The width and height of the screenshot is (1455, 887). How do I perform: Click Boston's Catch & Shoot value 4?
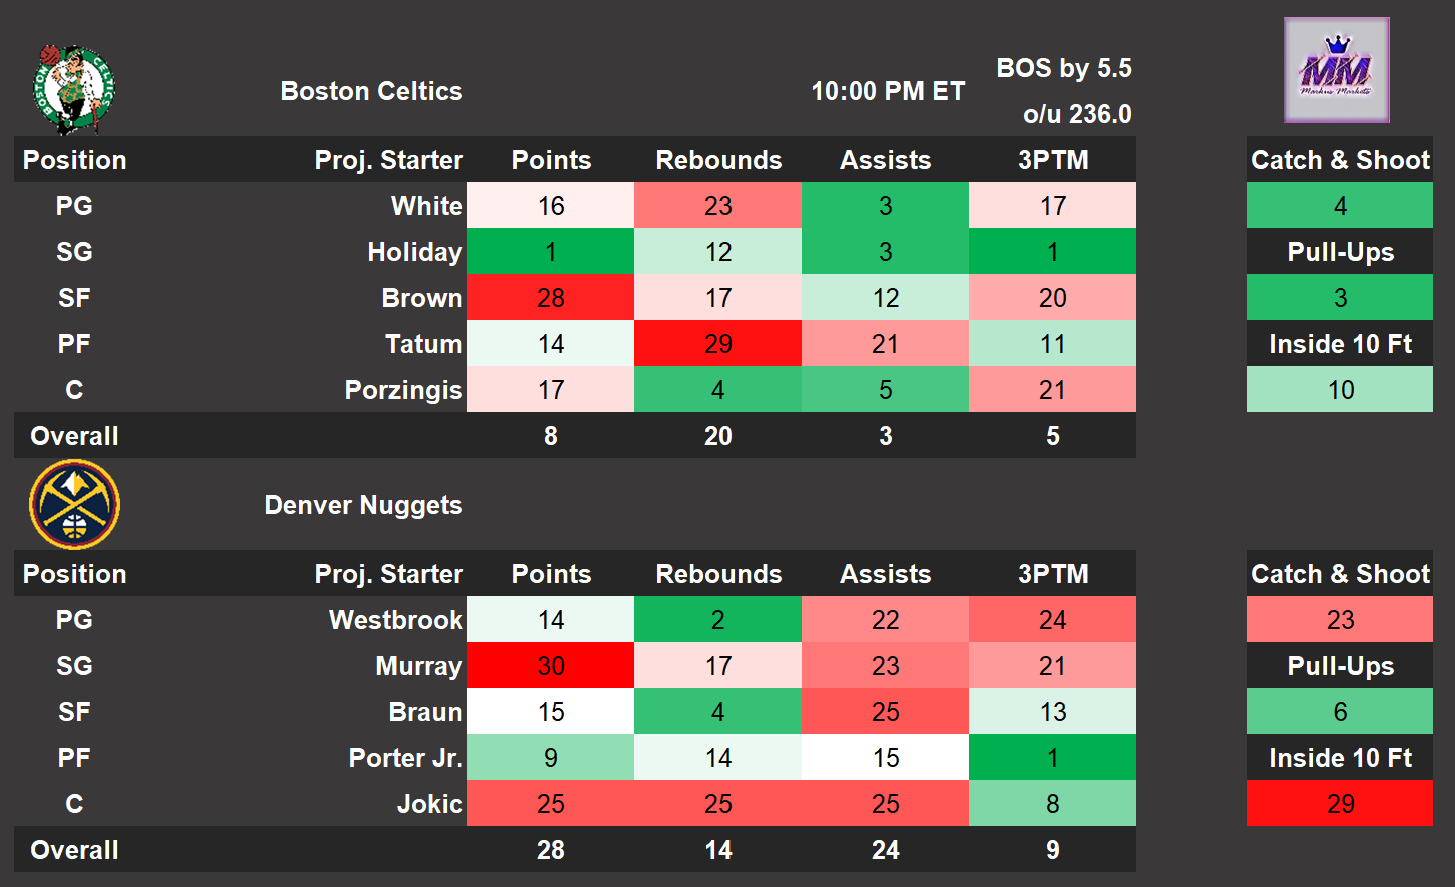tap(1340, 206)
